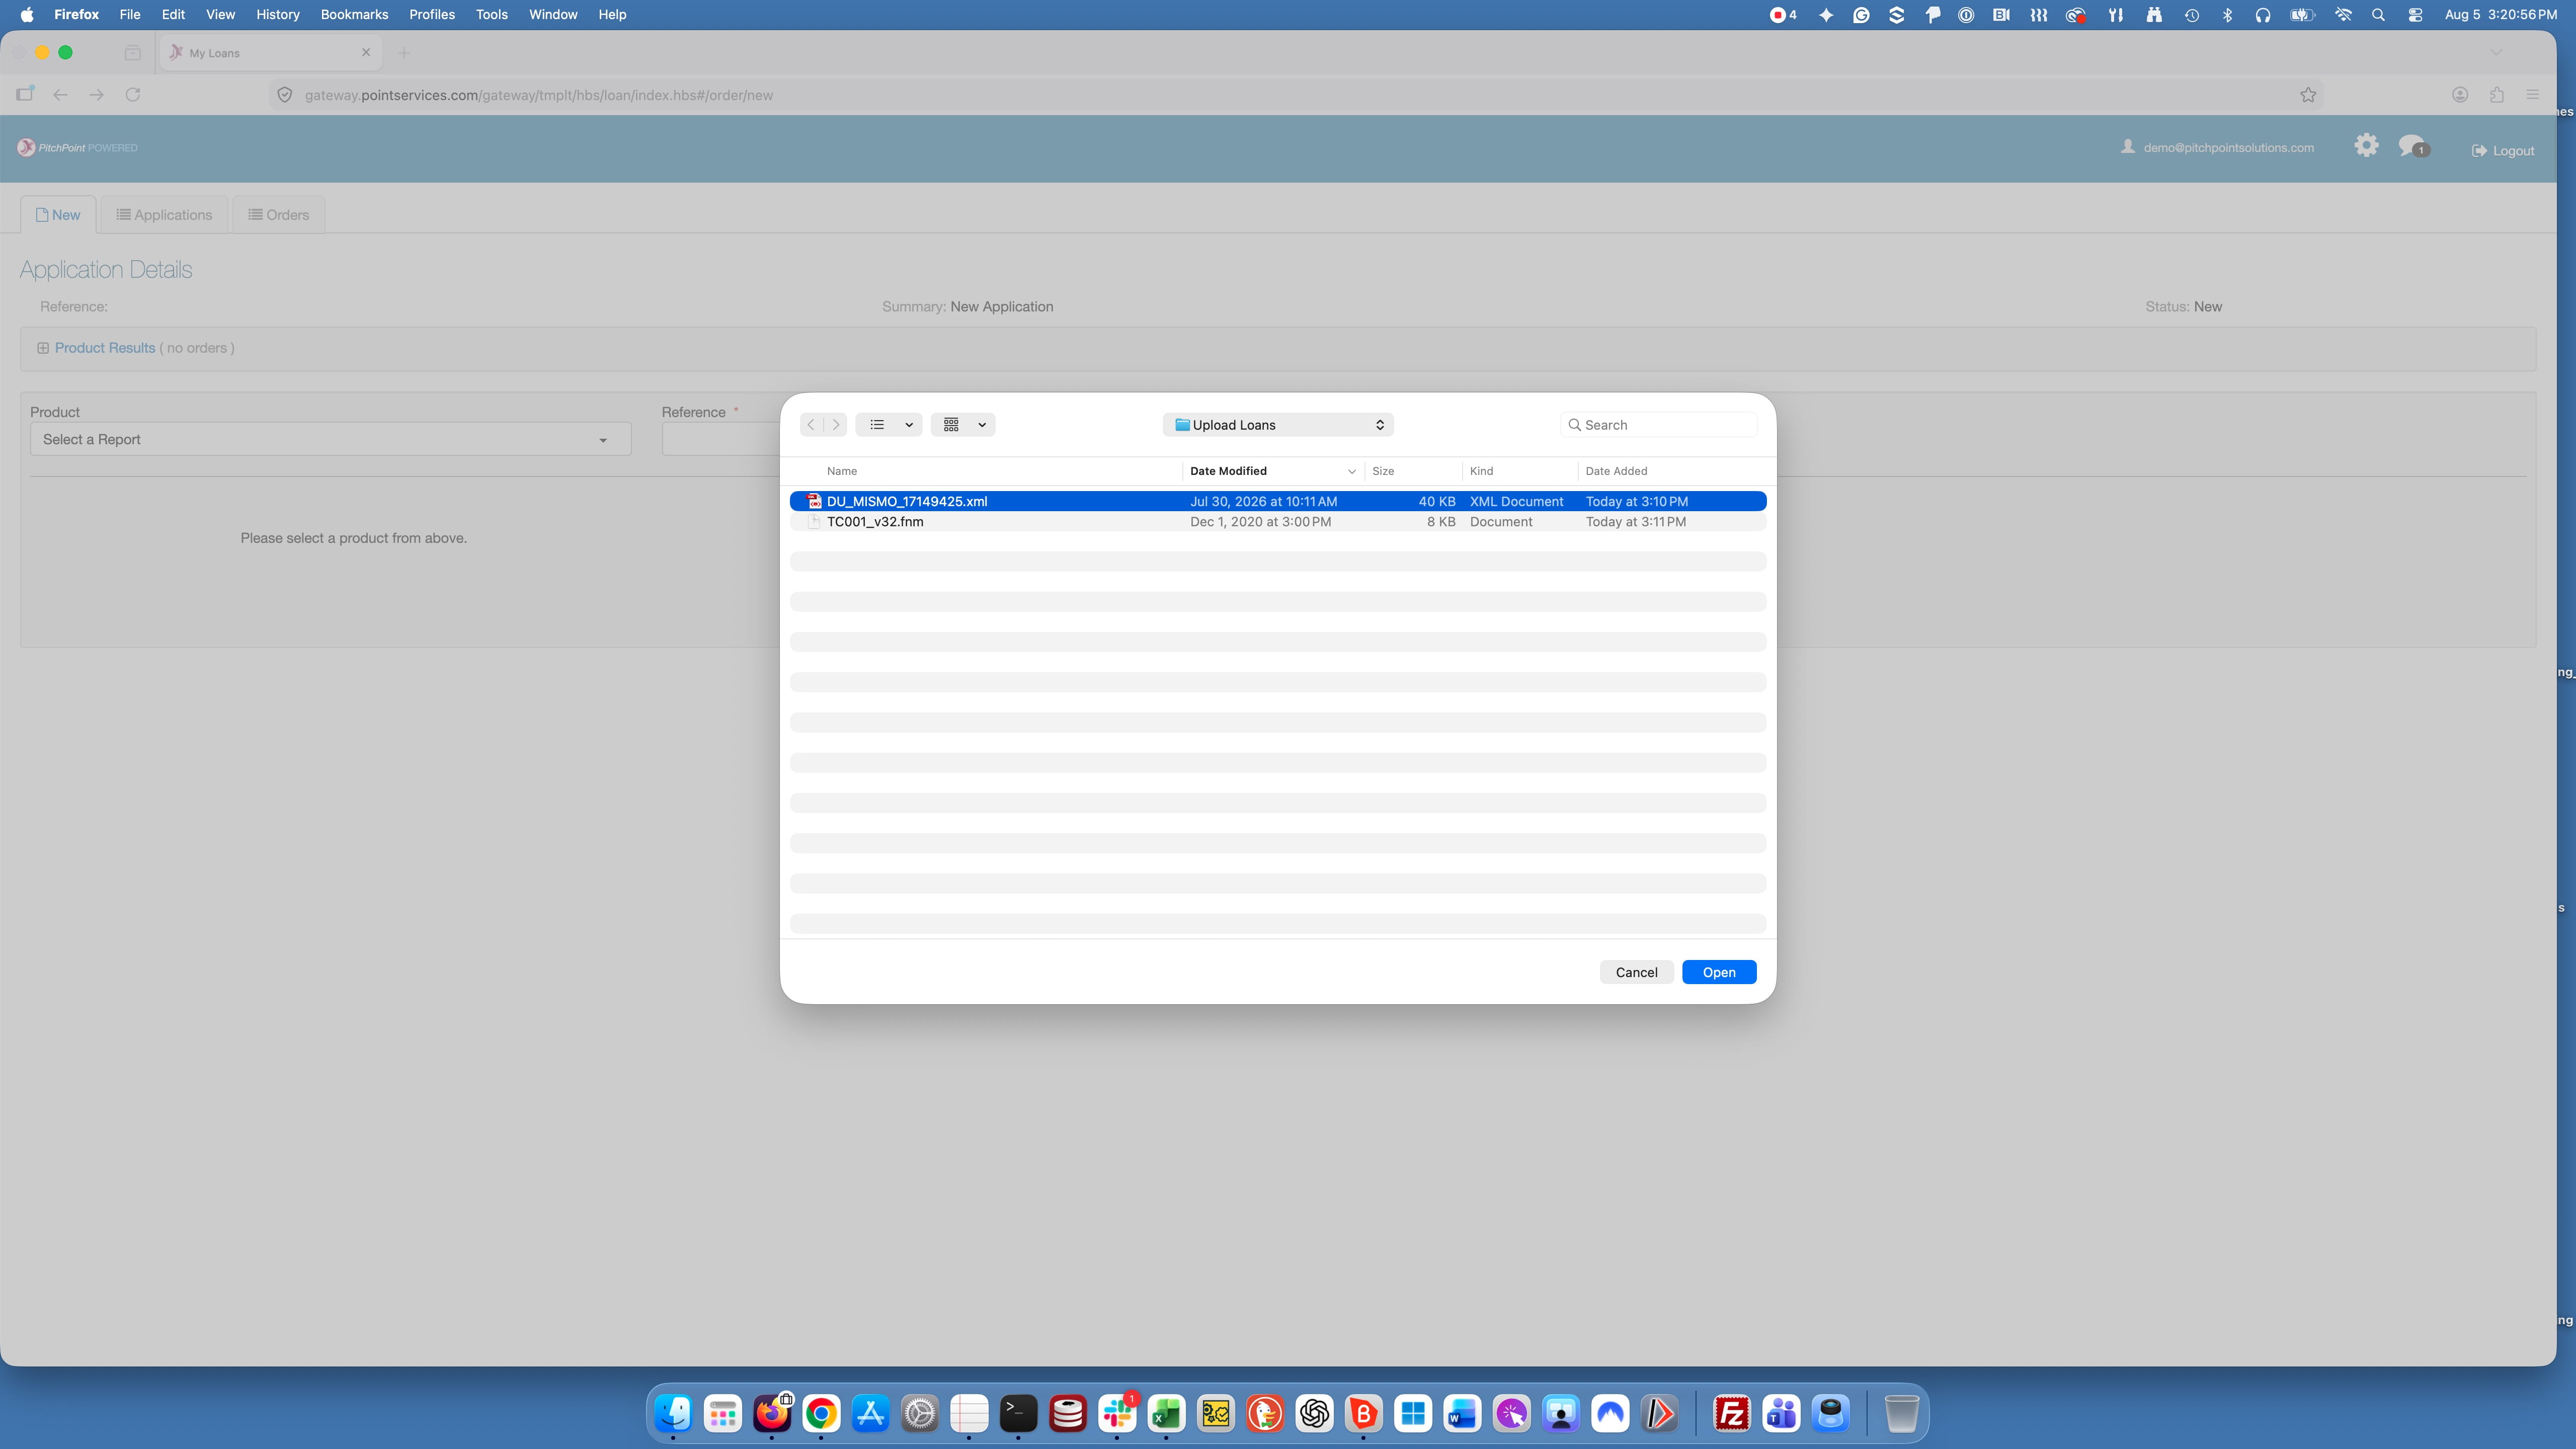Open grouping options dropdown in dialog
This screenshot has height=1449, width=2576.
pos(962,425)
